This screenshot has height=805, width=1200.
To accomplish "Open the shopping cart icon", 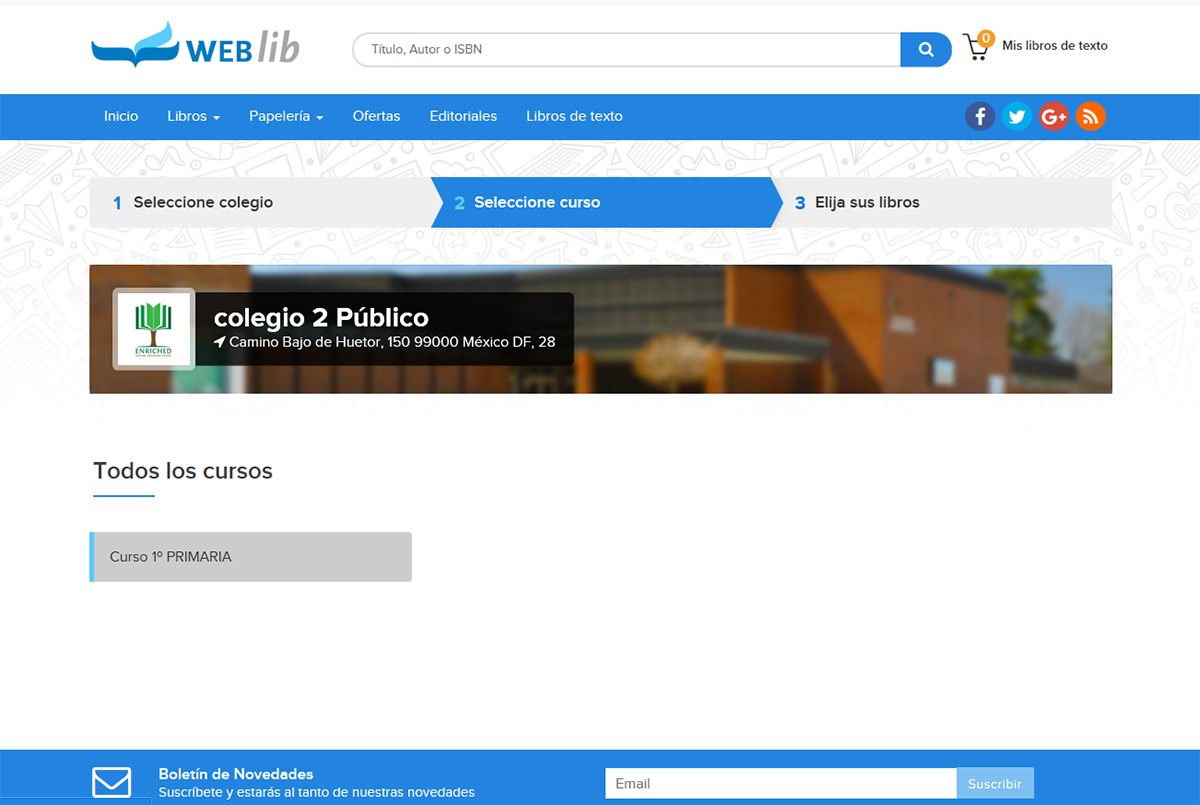I will tap(976, 47).
